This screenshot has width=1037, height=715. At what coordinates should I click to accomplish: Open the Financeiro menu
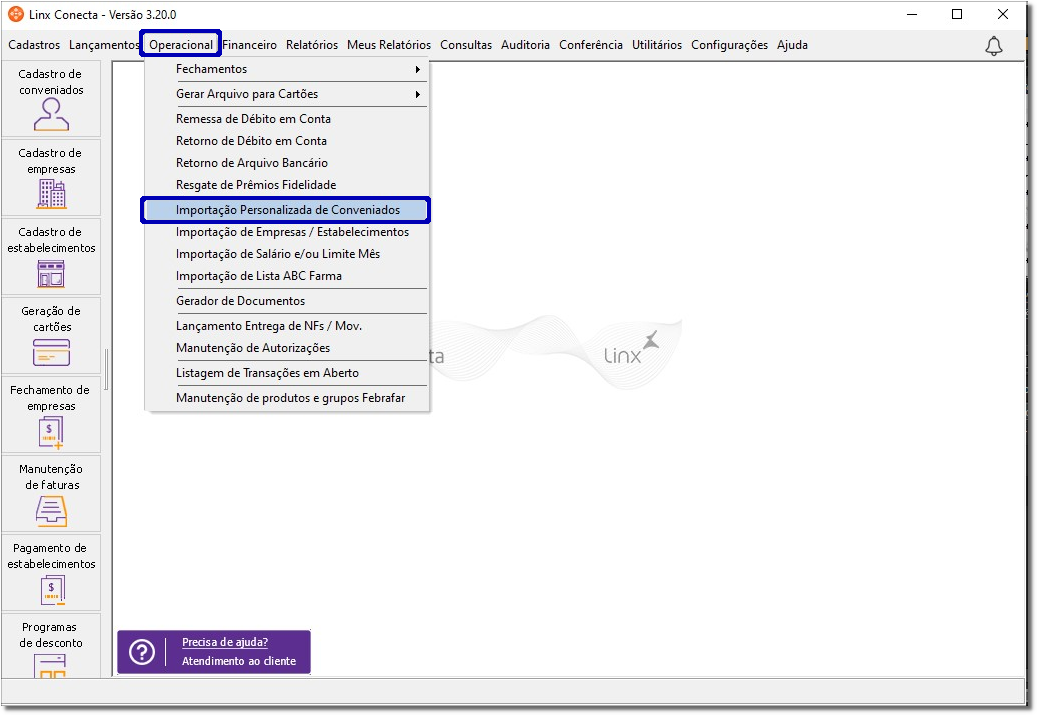pyautogui.click(x=249, y=45)
